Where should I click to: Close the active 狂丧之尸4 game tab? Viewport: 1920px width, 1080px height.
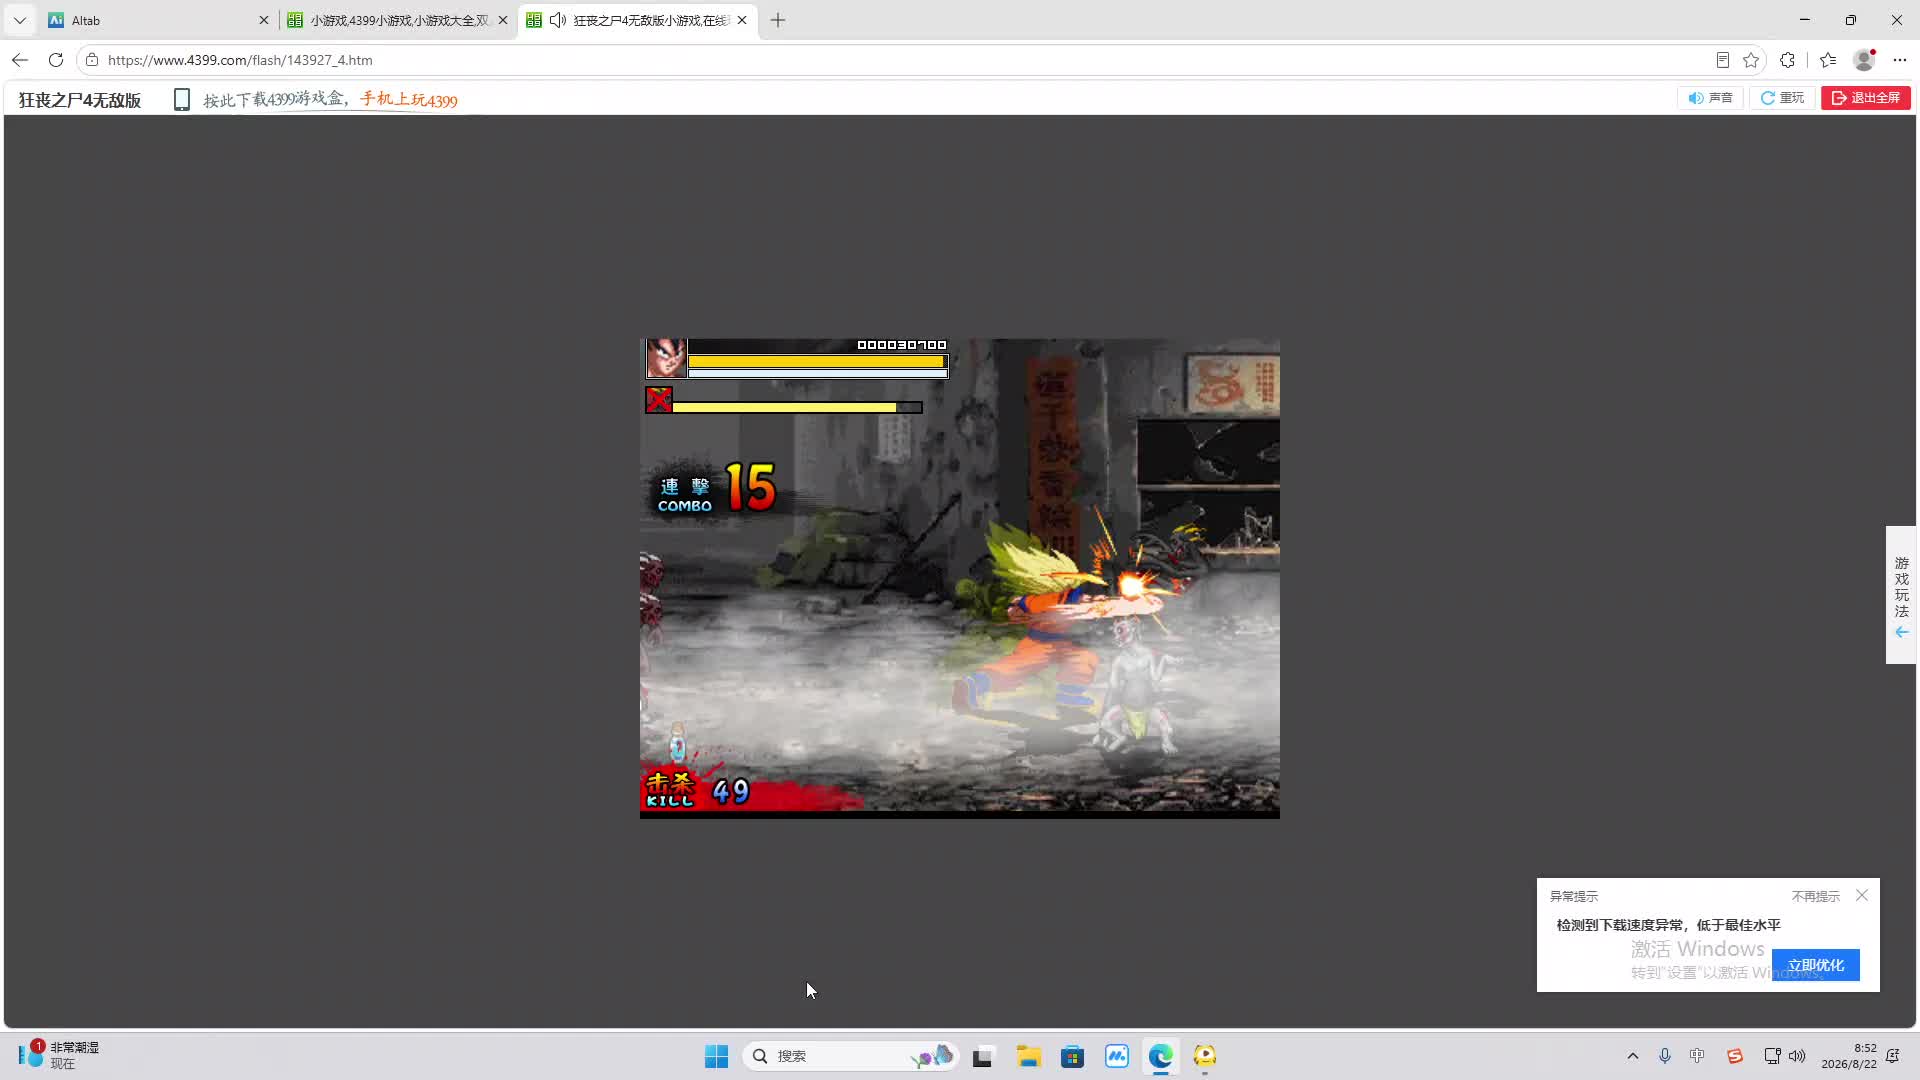point(742,20)
